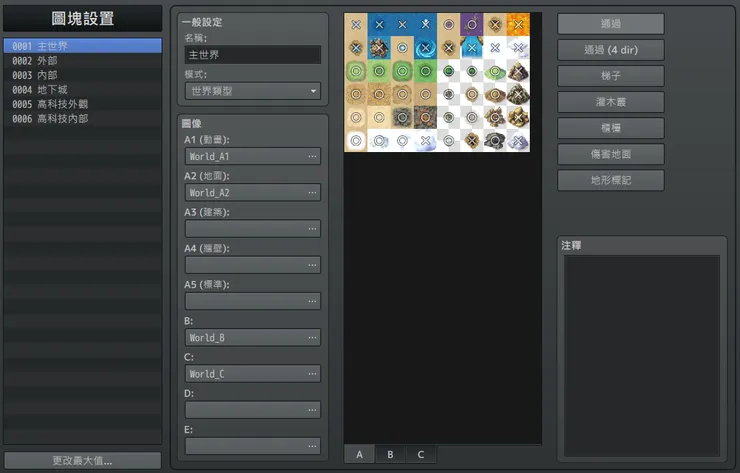Click the 名稱 field containing 主世界

point(253,55)
